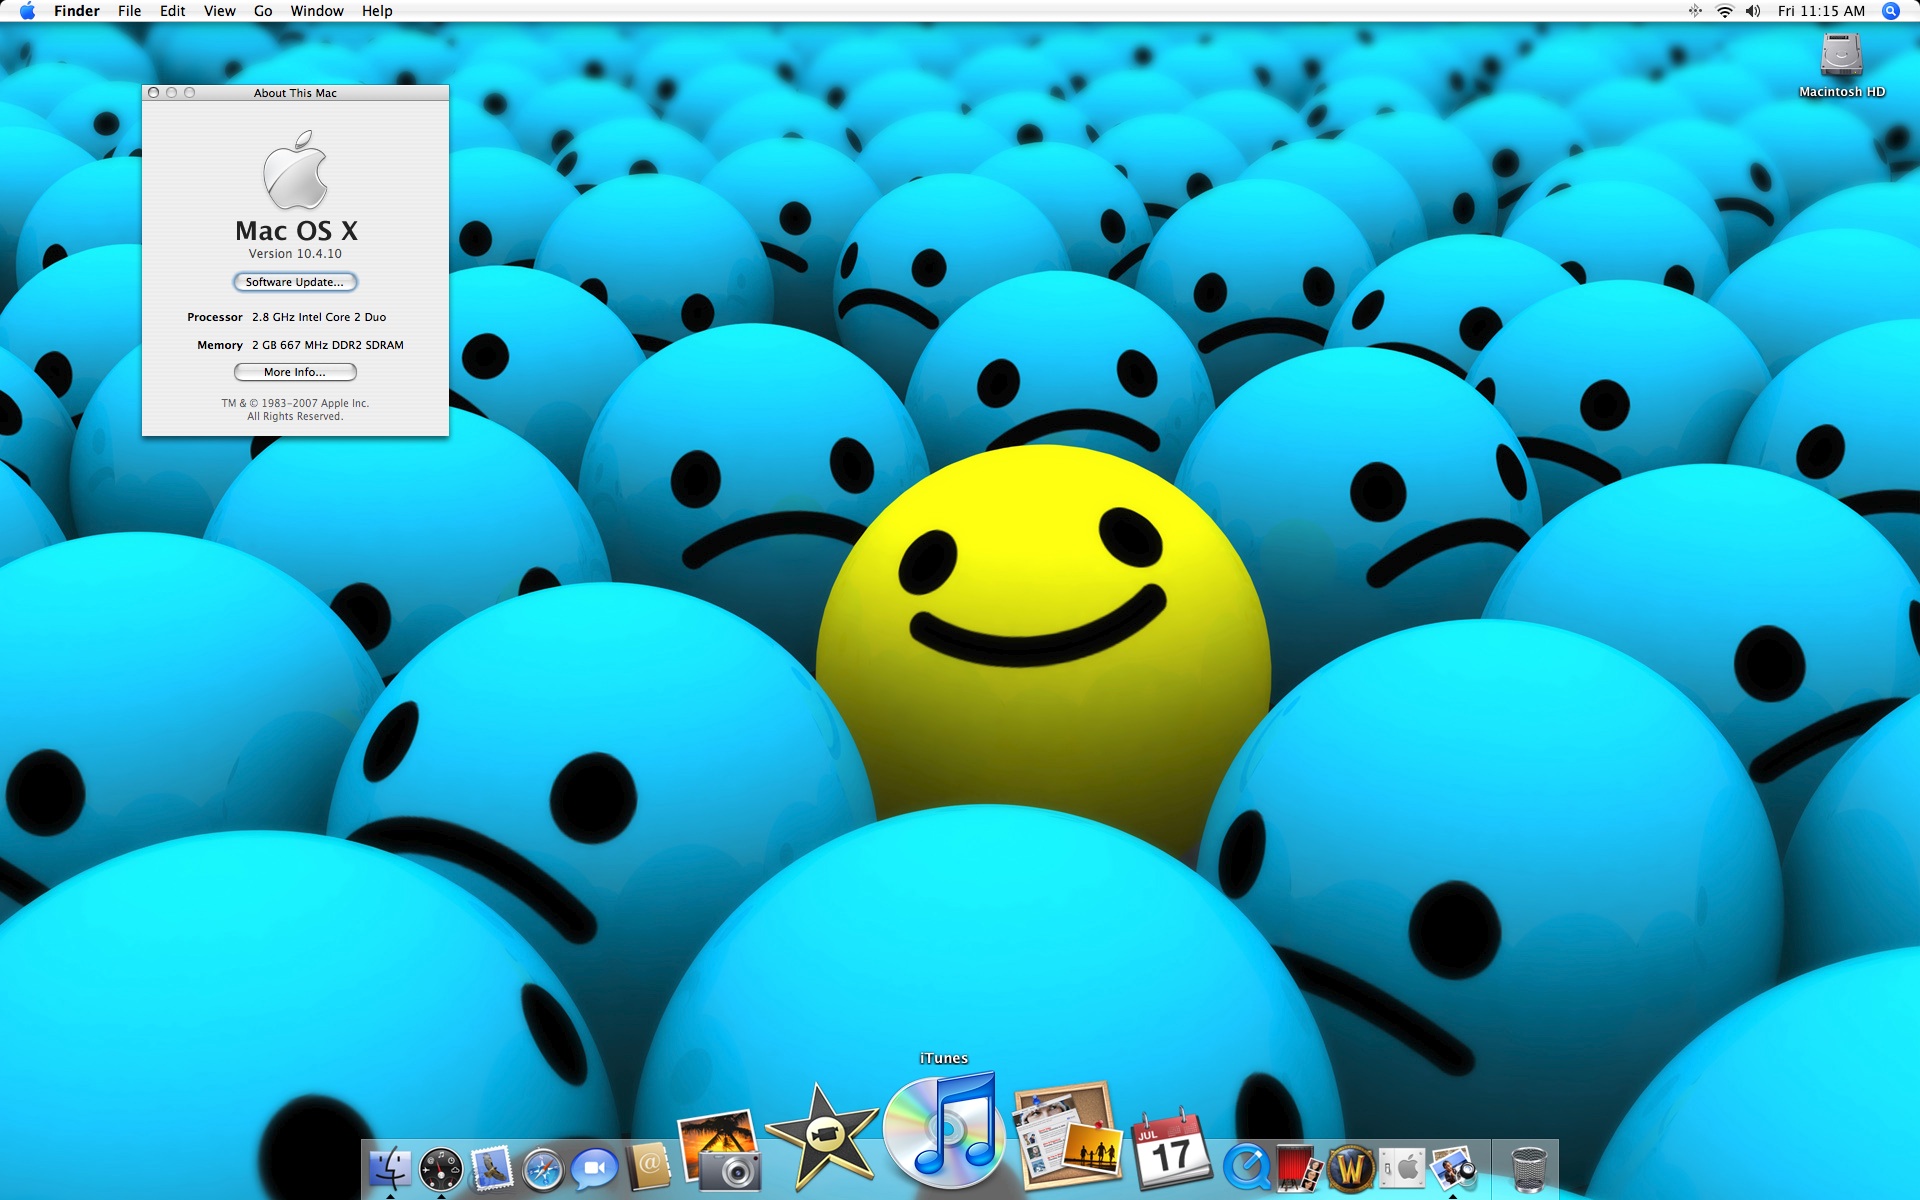The height and width of the screenshot is (1200, 1920).
Task: Close the About This Mac window
Action: coord(154,93)
